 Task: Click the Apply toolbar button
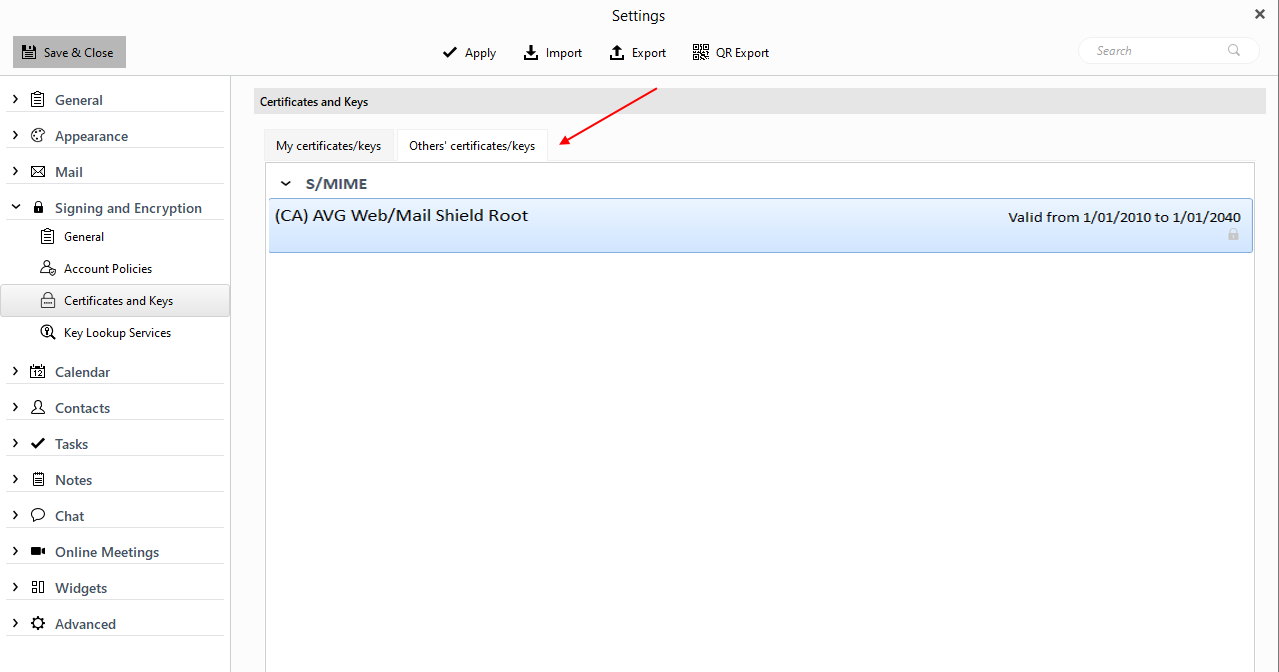pyautogui.click(x=469, y=53)
